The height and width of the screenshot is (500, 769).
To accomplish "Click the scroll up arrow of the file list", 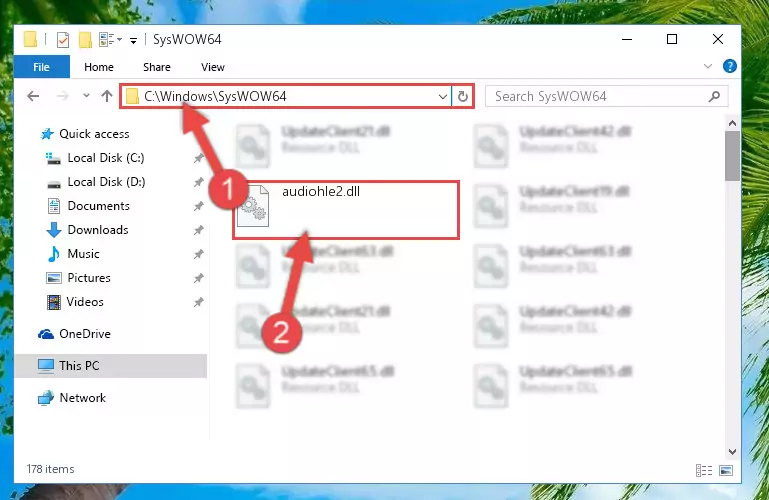I will point(732,124).
